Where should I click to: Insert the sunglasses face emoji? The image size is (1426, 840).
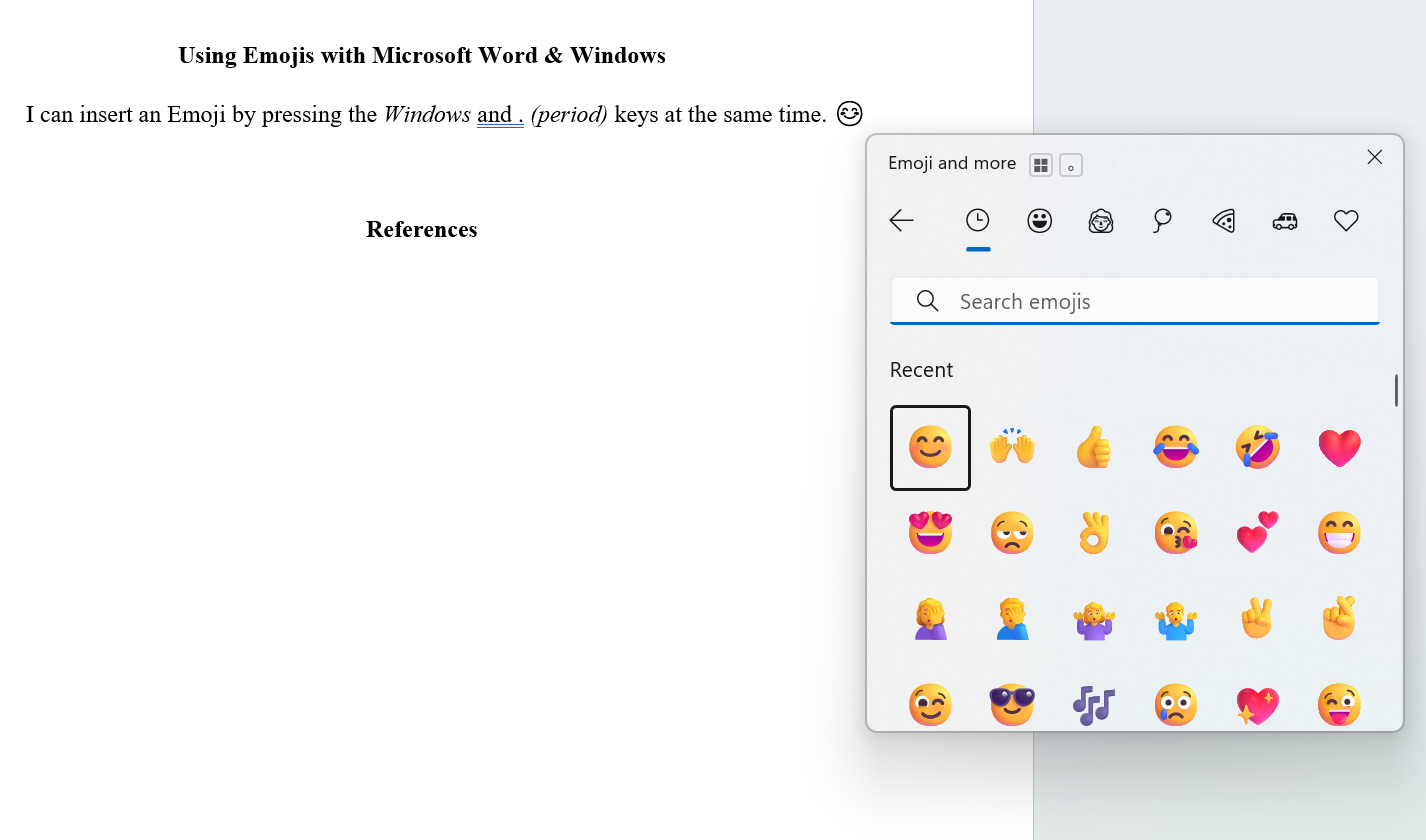pos(1012,705)
